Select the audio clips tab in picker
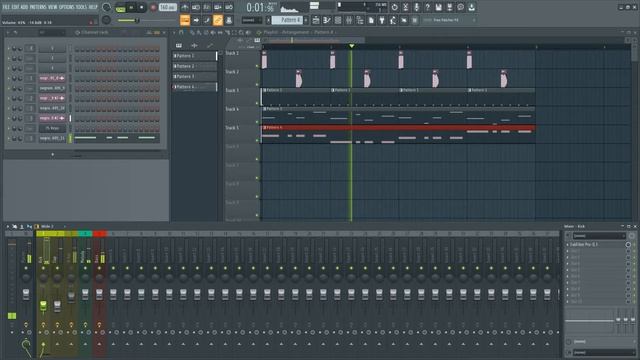 point(194,45)
